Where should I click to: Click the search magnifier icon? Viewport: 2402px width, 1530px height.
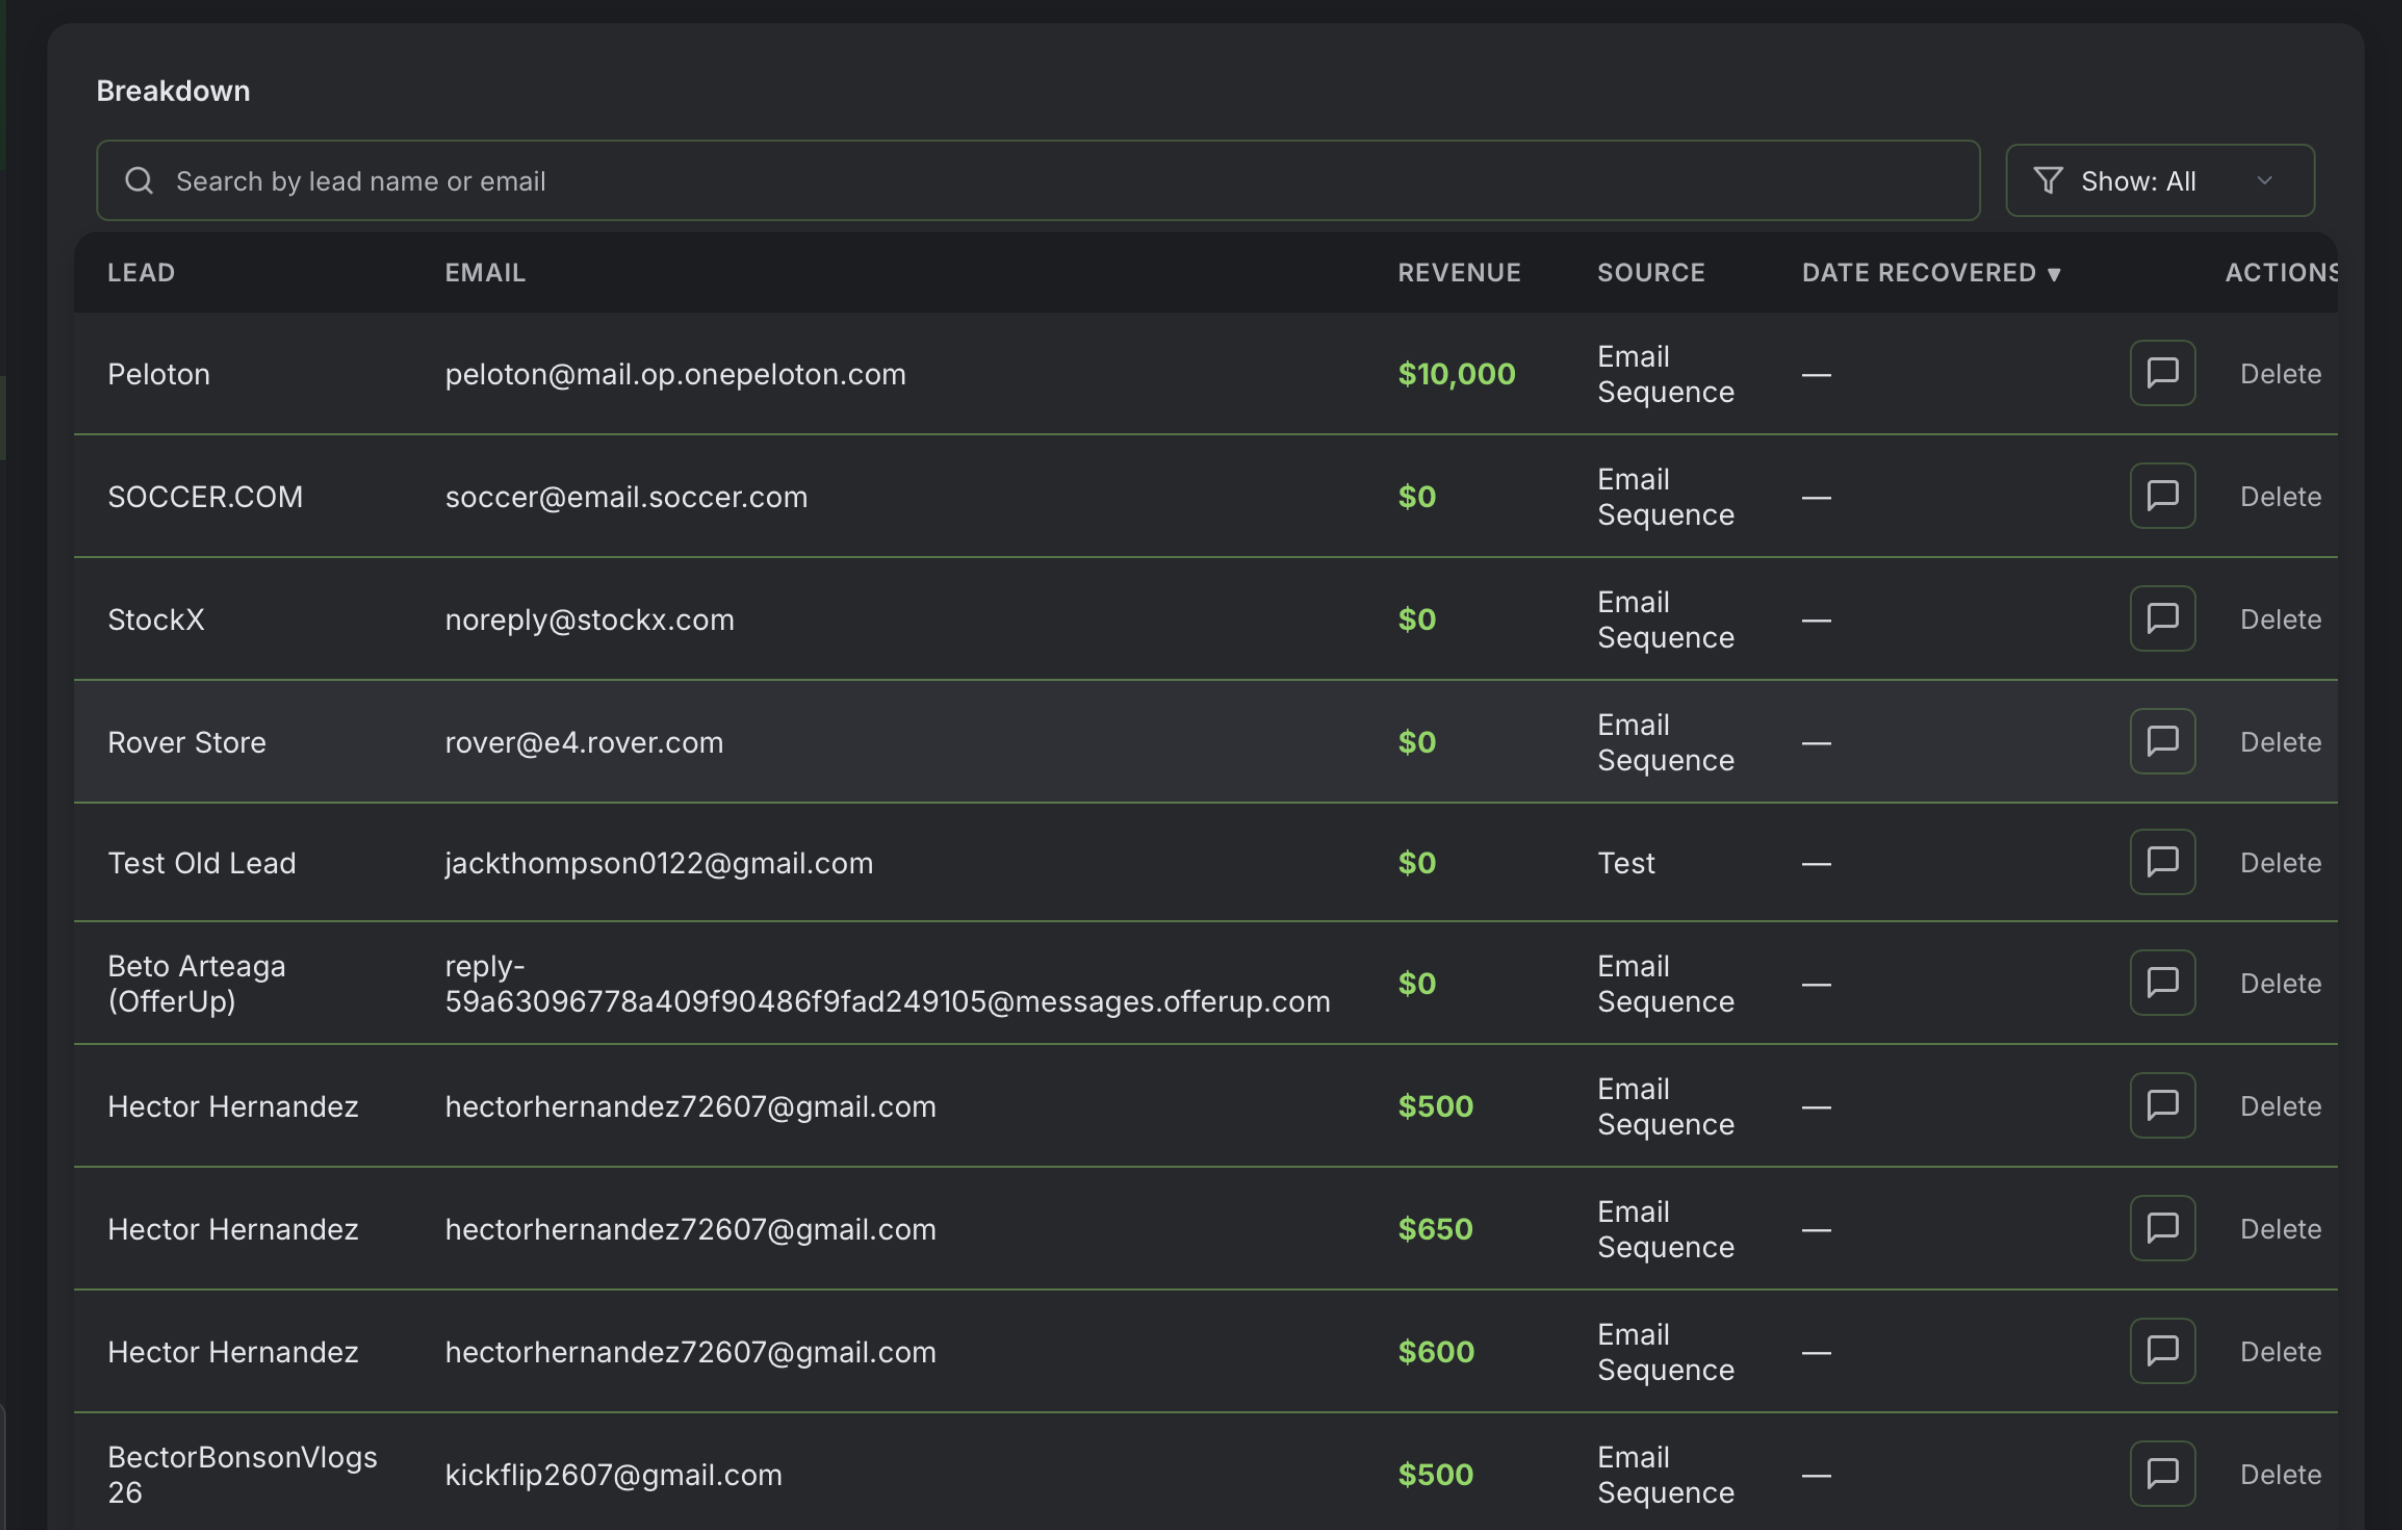point(139,181)
